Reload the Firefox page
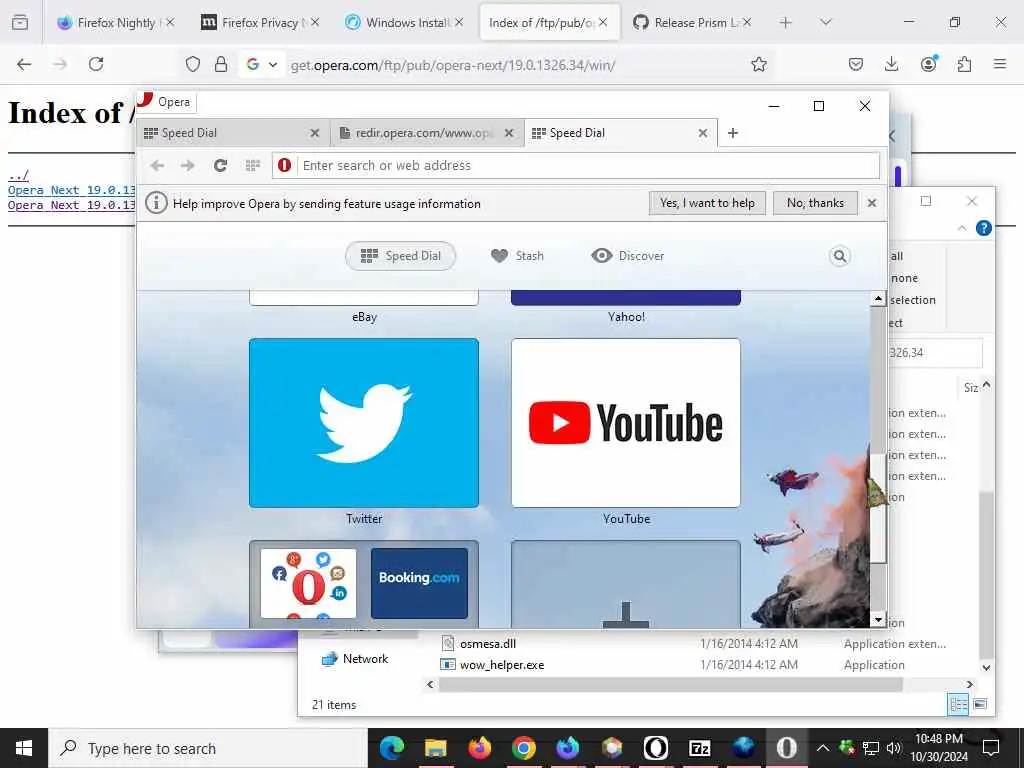The image size is (1024, 768). pyautogui.click(x=96, y=64)
